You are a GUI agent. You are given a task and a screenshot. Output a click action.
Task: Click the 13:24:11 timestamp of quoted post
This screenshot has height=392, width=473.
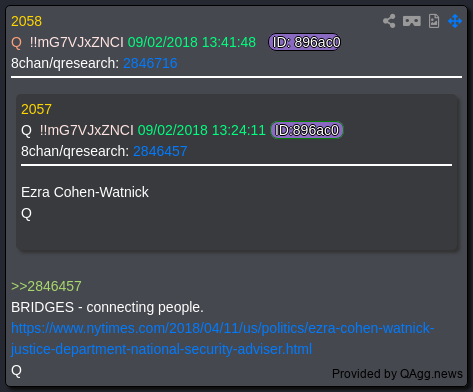click(239, 130)
